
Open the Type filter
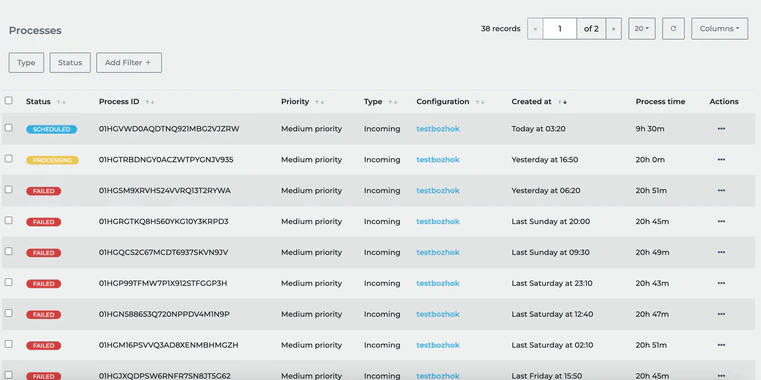(26, 63)
